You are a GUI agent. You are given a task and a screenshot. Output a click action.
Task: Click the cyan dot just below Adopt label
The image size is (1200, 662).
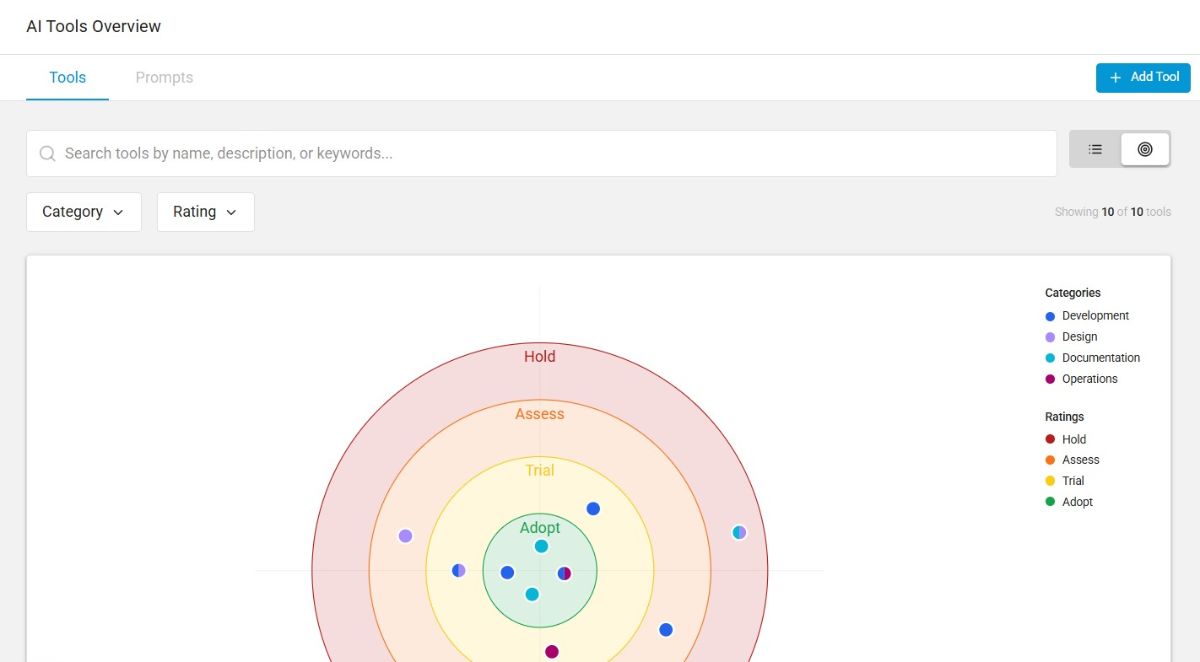541,546
